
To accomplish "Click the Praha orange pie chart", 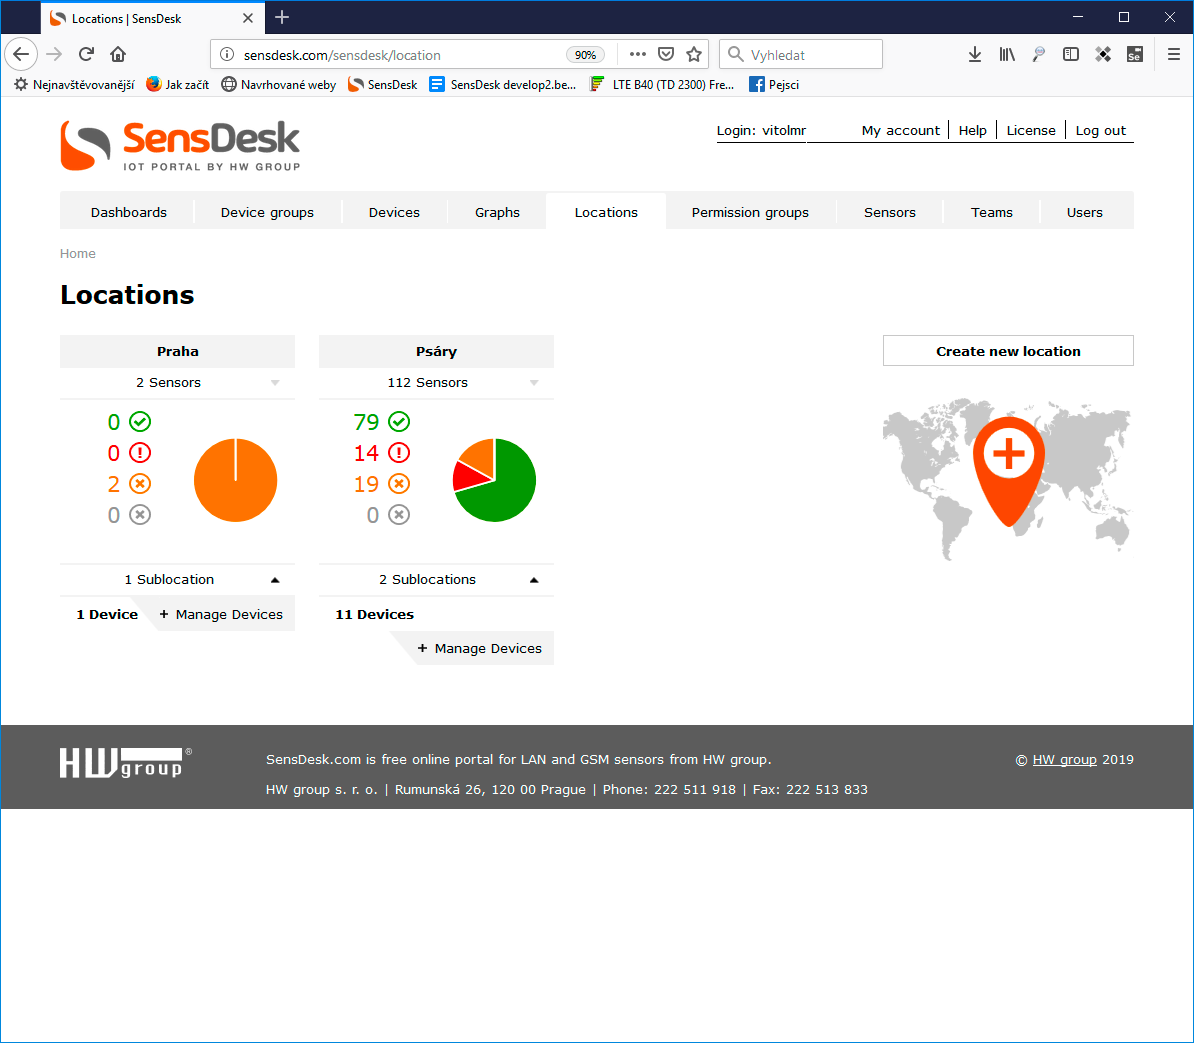I will [235, 480].
